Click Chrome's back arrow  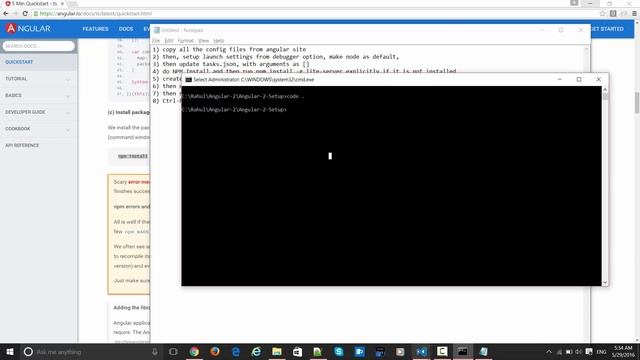coord(6,13)
